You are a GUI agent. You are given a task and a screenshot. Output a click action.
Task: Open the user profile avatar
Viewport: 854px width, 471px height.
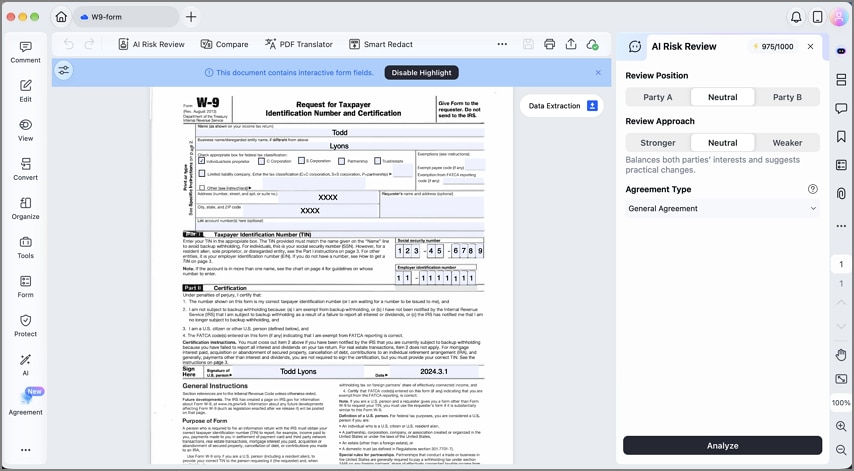tap(838, 17)
